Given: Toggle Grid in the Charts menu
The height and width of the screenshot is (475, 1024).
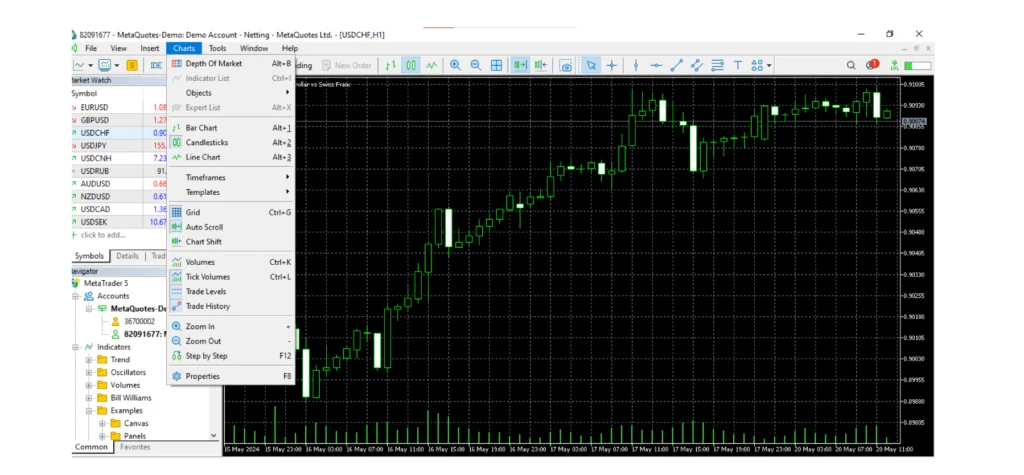Looking at the screenshot, I should pos(193,212).
